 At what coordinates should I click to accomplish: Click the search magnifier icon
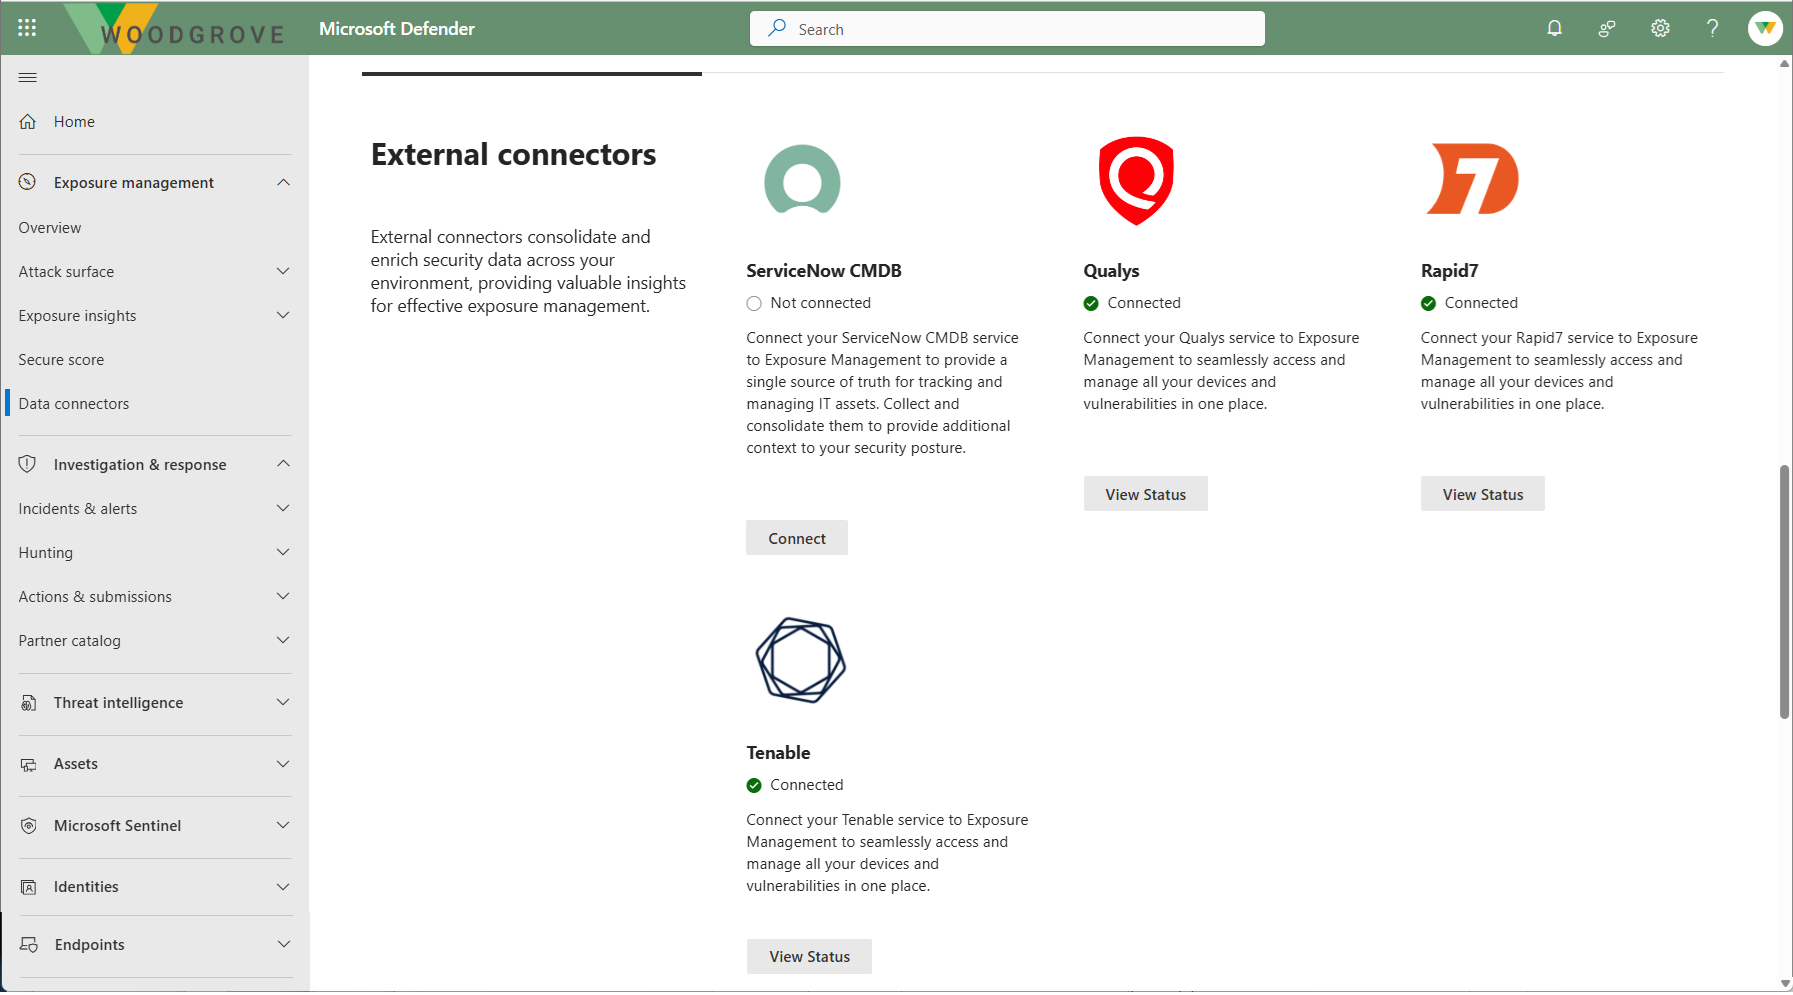[777, 28]
